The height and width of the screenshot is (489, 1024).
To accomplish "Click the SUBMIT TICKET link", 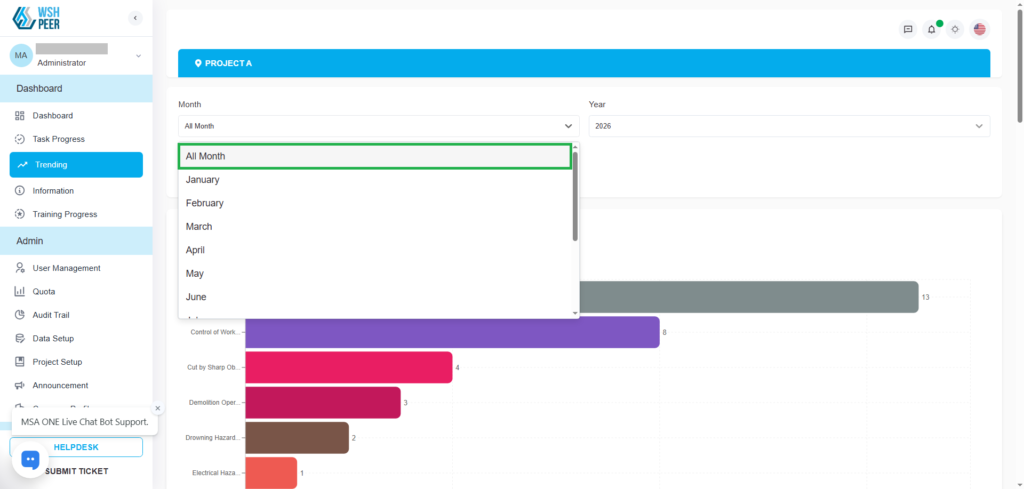I will click(76, 471).
